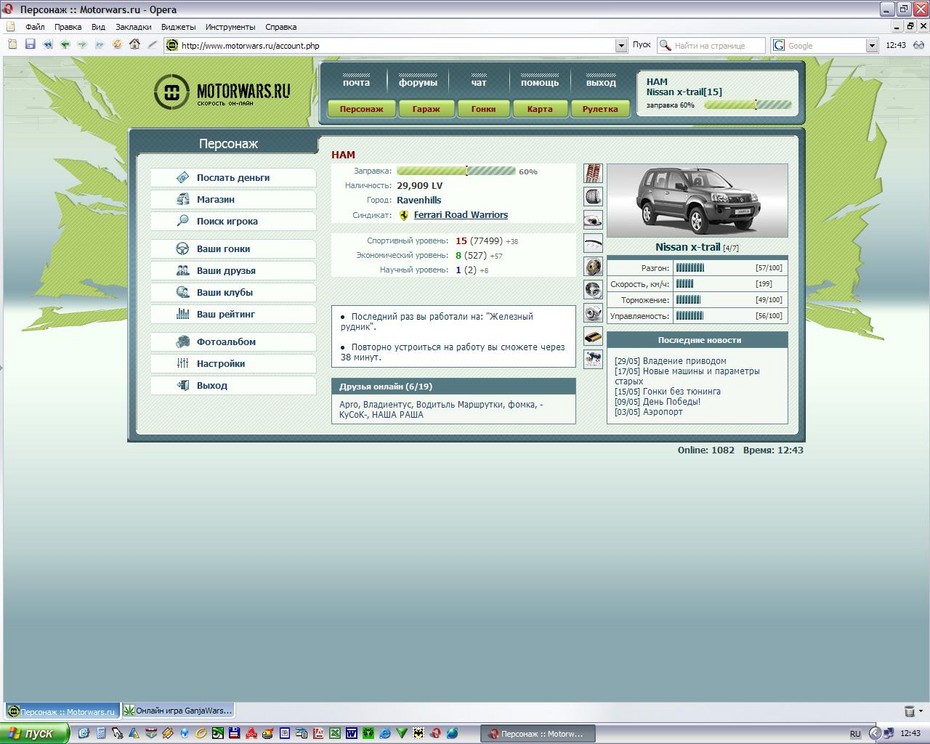The width and height of the screenshot is (930, 744).
Task: Click the Персонаж yellow nav button
Action: [x=361, y=109]
